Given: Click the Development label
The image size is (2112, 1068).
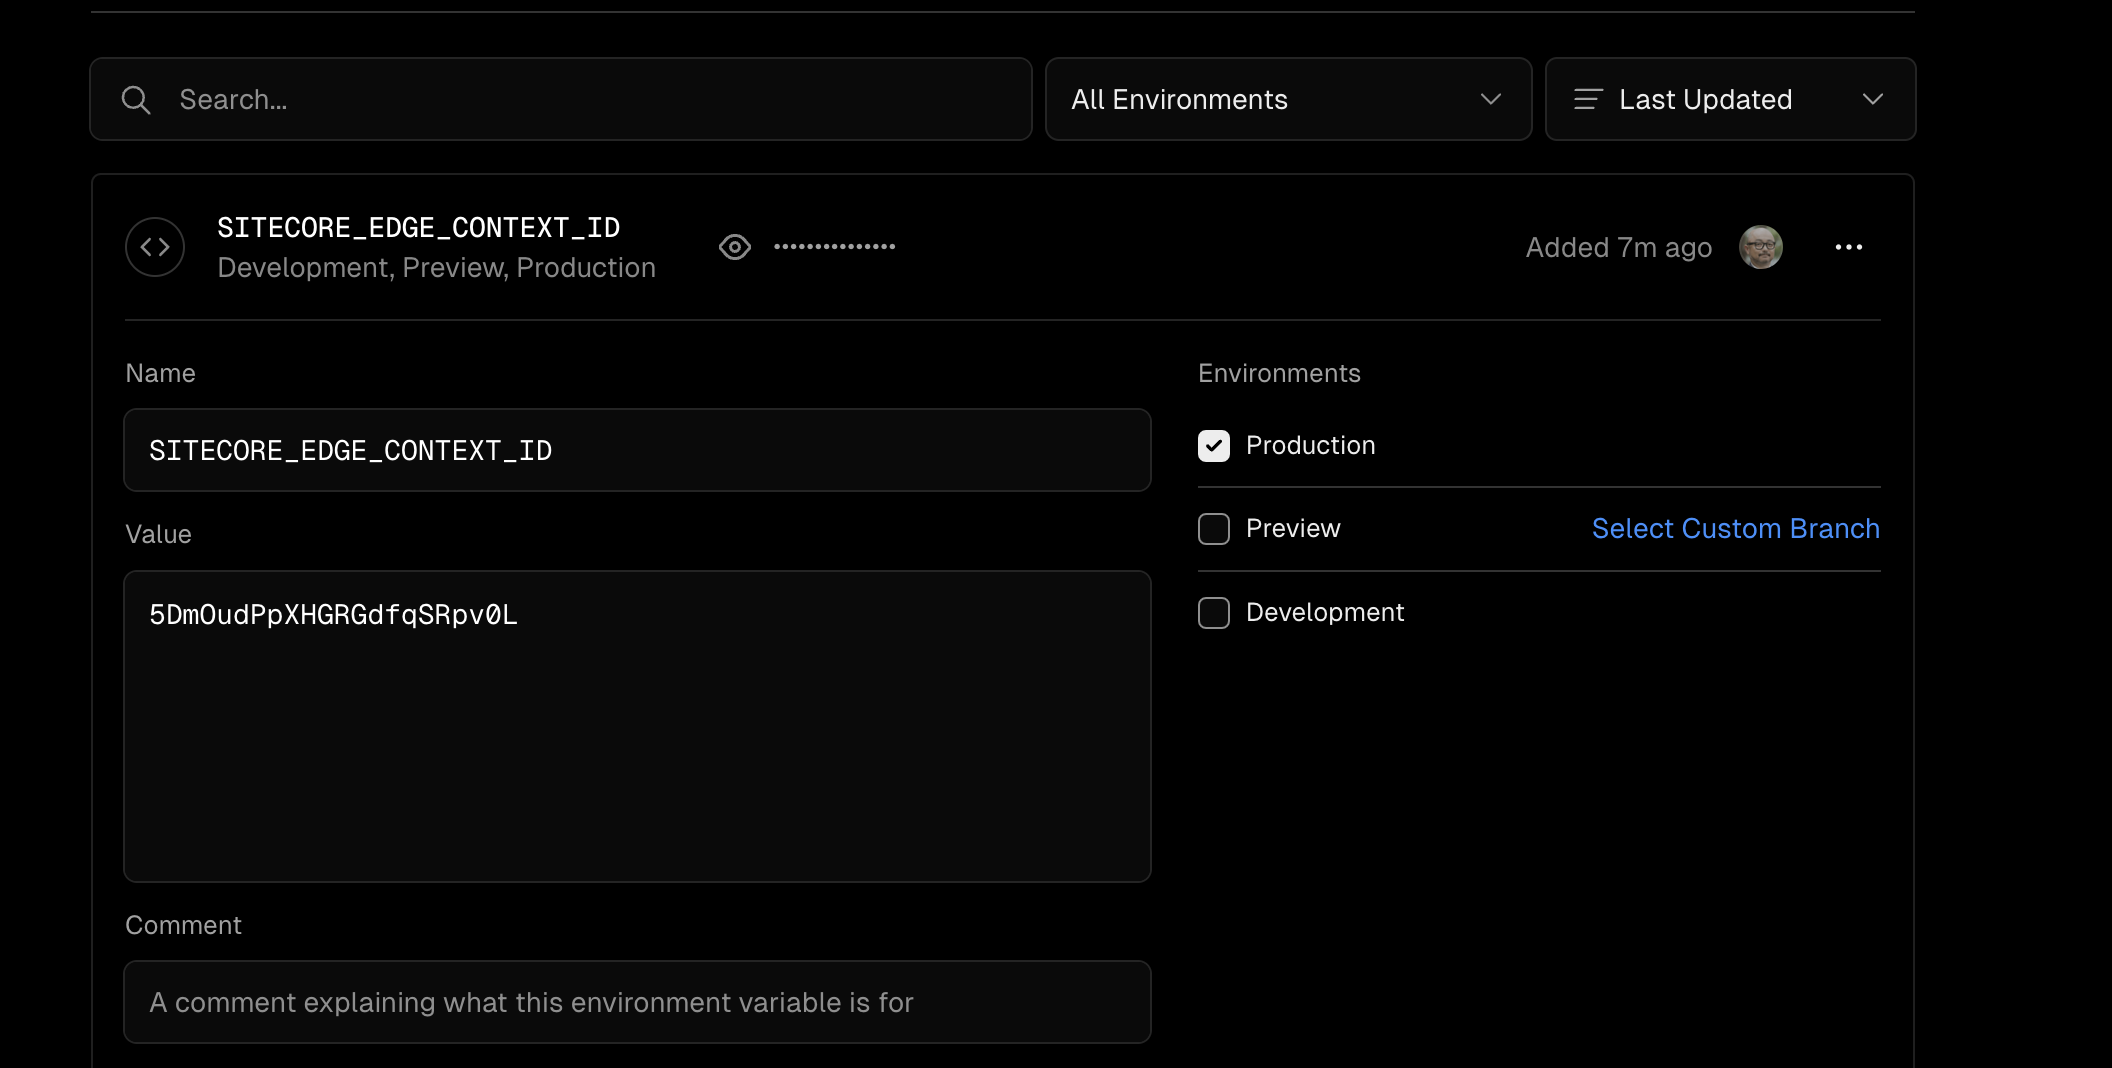Looking at the screenshot, I should (x=1325, y=613).
